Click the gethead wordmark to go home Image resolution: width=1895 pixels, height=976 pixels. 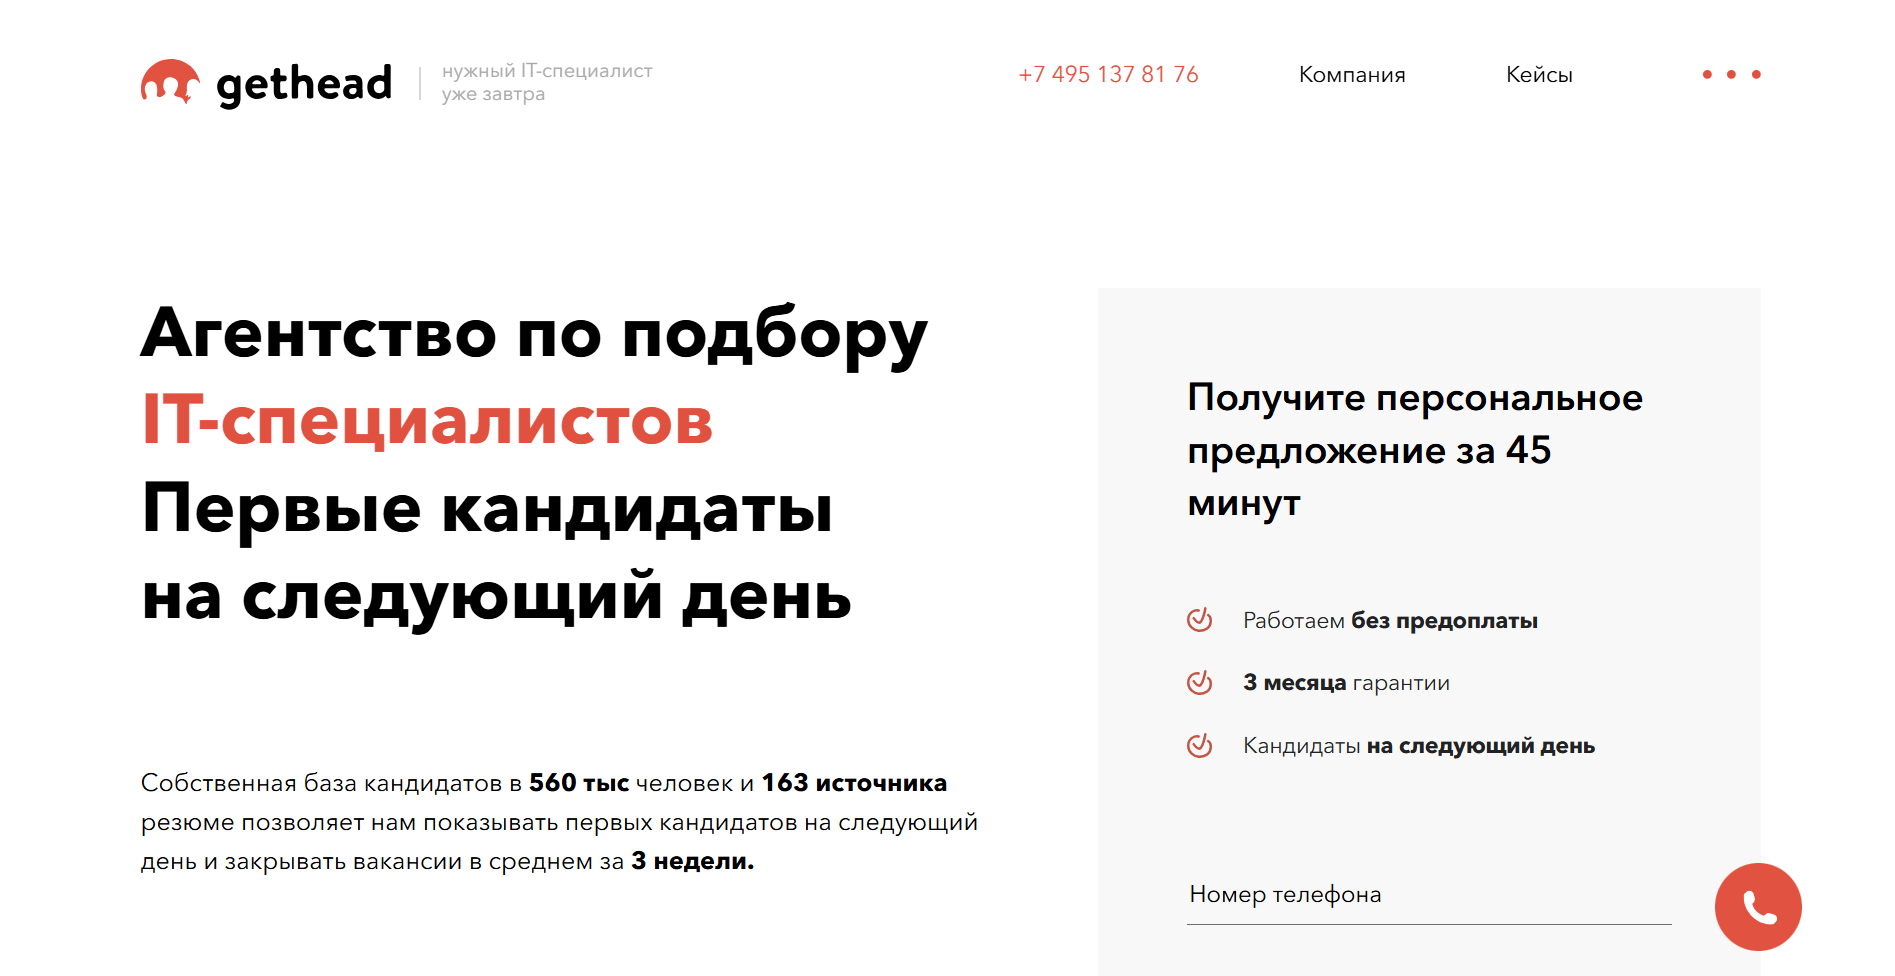tap(304, 84)
